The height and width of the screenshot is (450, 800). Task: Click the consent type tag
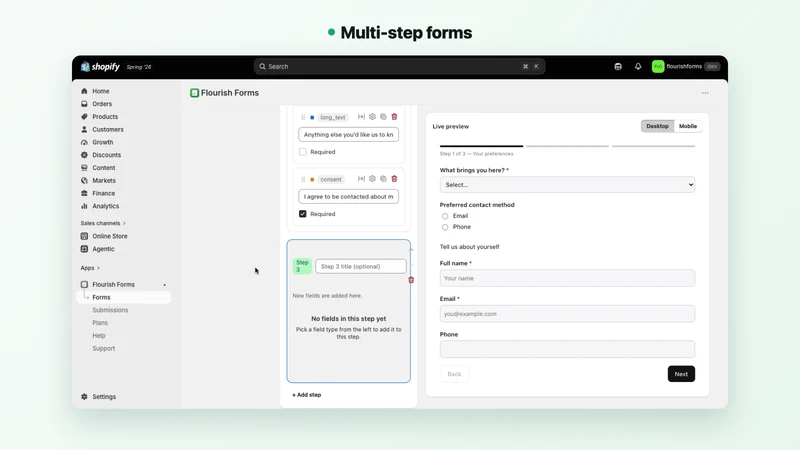coord(331,180)
